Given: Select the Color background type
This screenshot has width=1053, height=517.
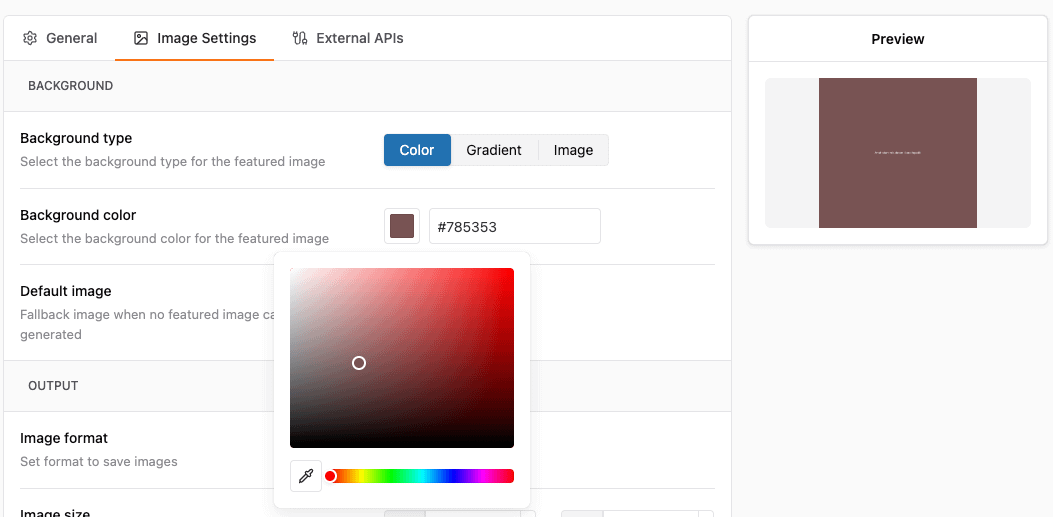Looking at the screenshot, I should (417, 150).
